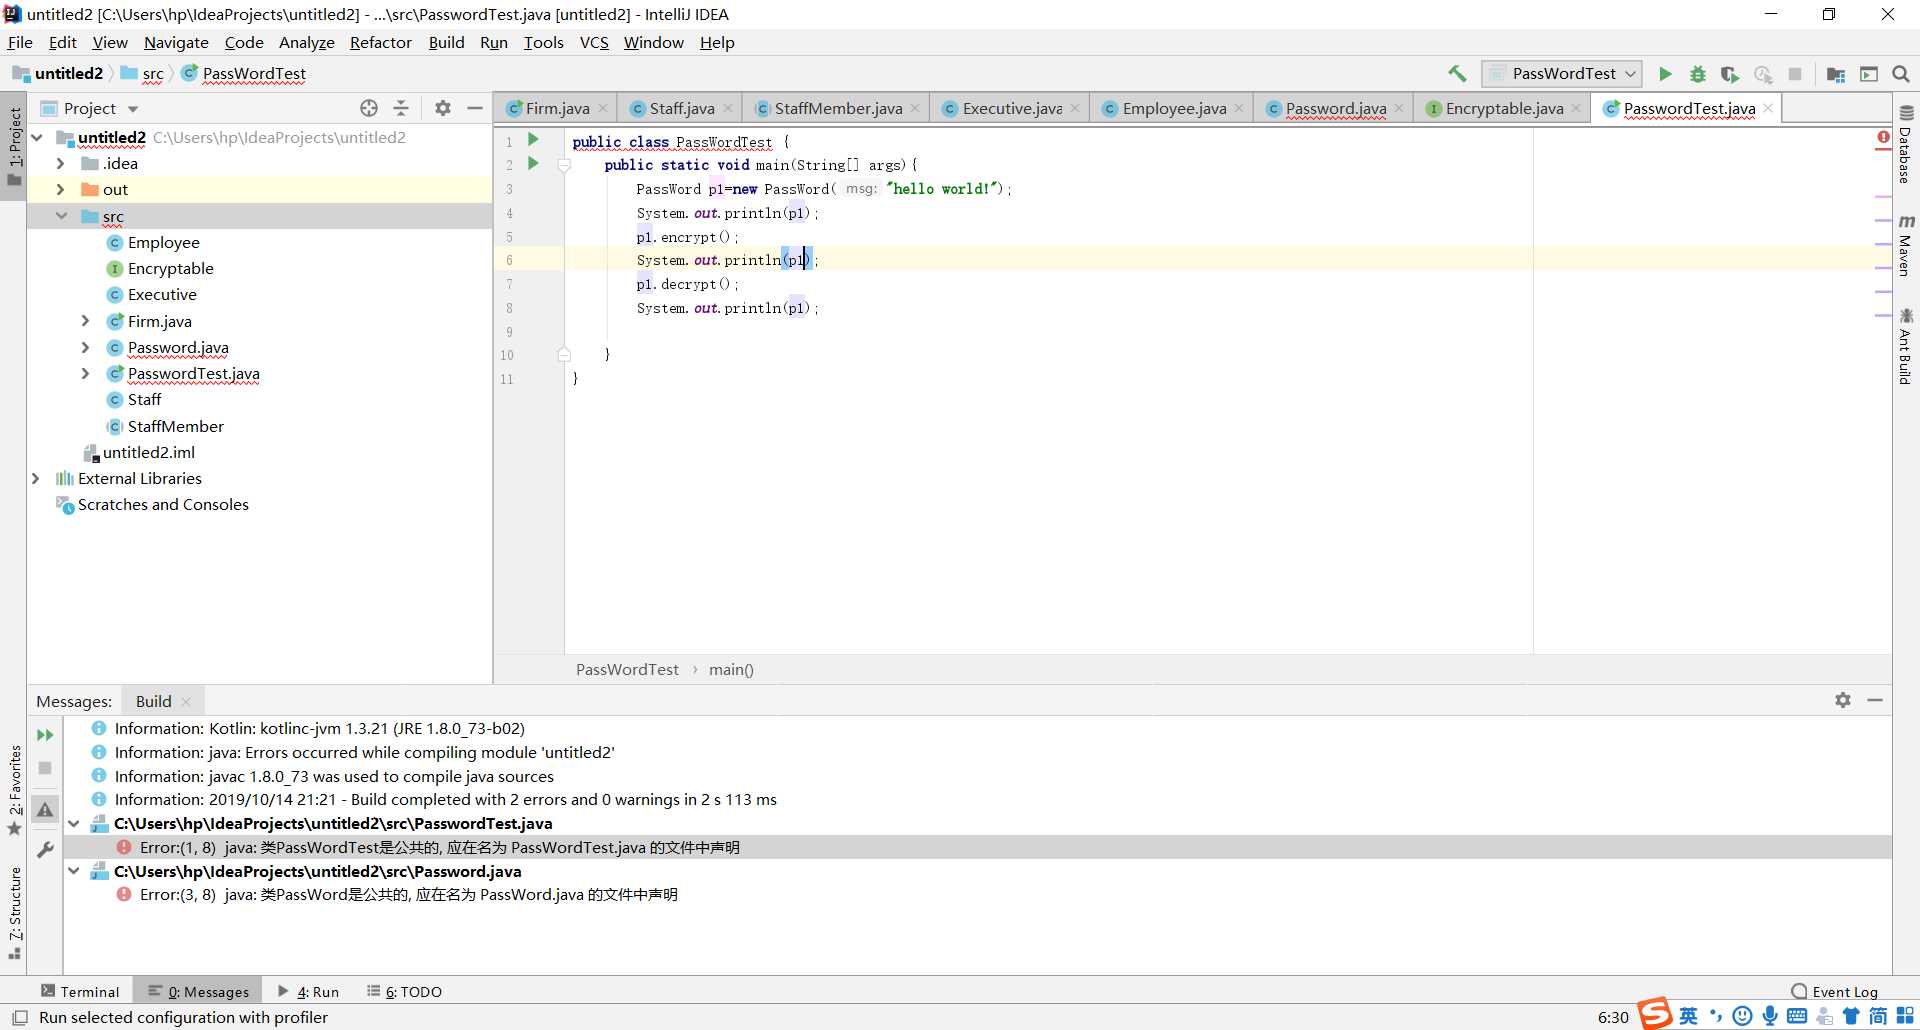
Task: Expand Password.java in project tree
Action: [85, 347]
